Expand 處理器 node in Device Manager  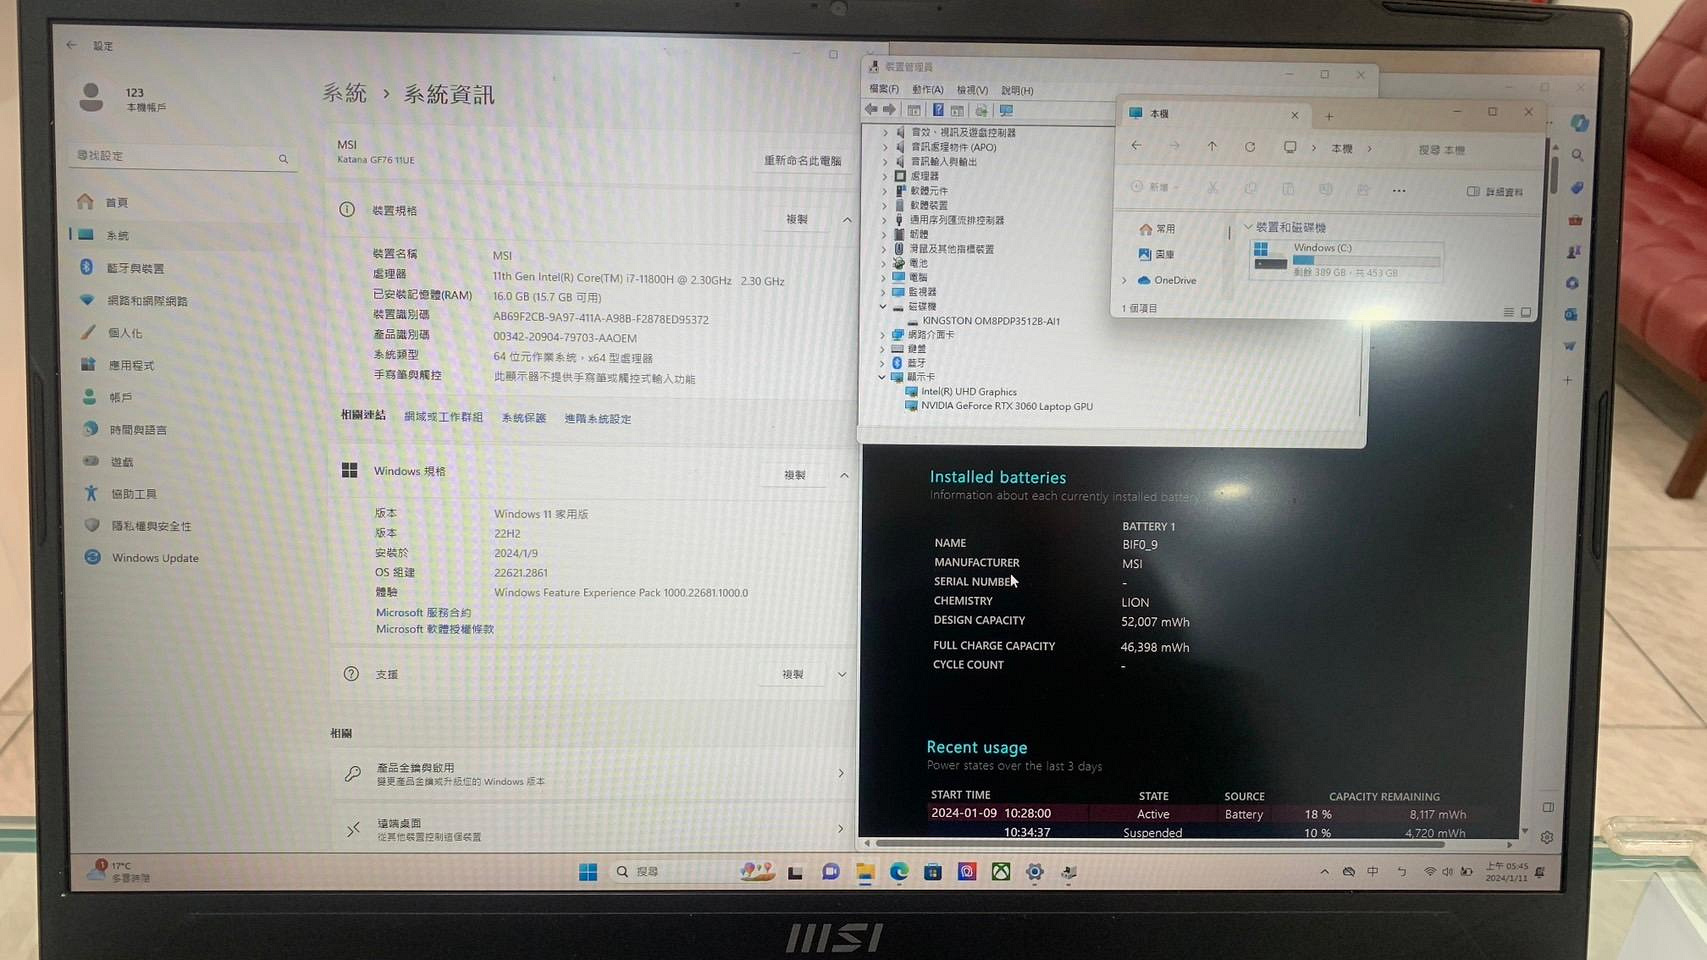(x=884, y=176)
